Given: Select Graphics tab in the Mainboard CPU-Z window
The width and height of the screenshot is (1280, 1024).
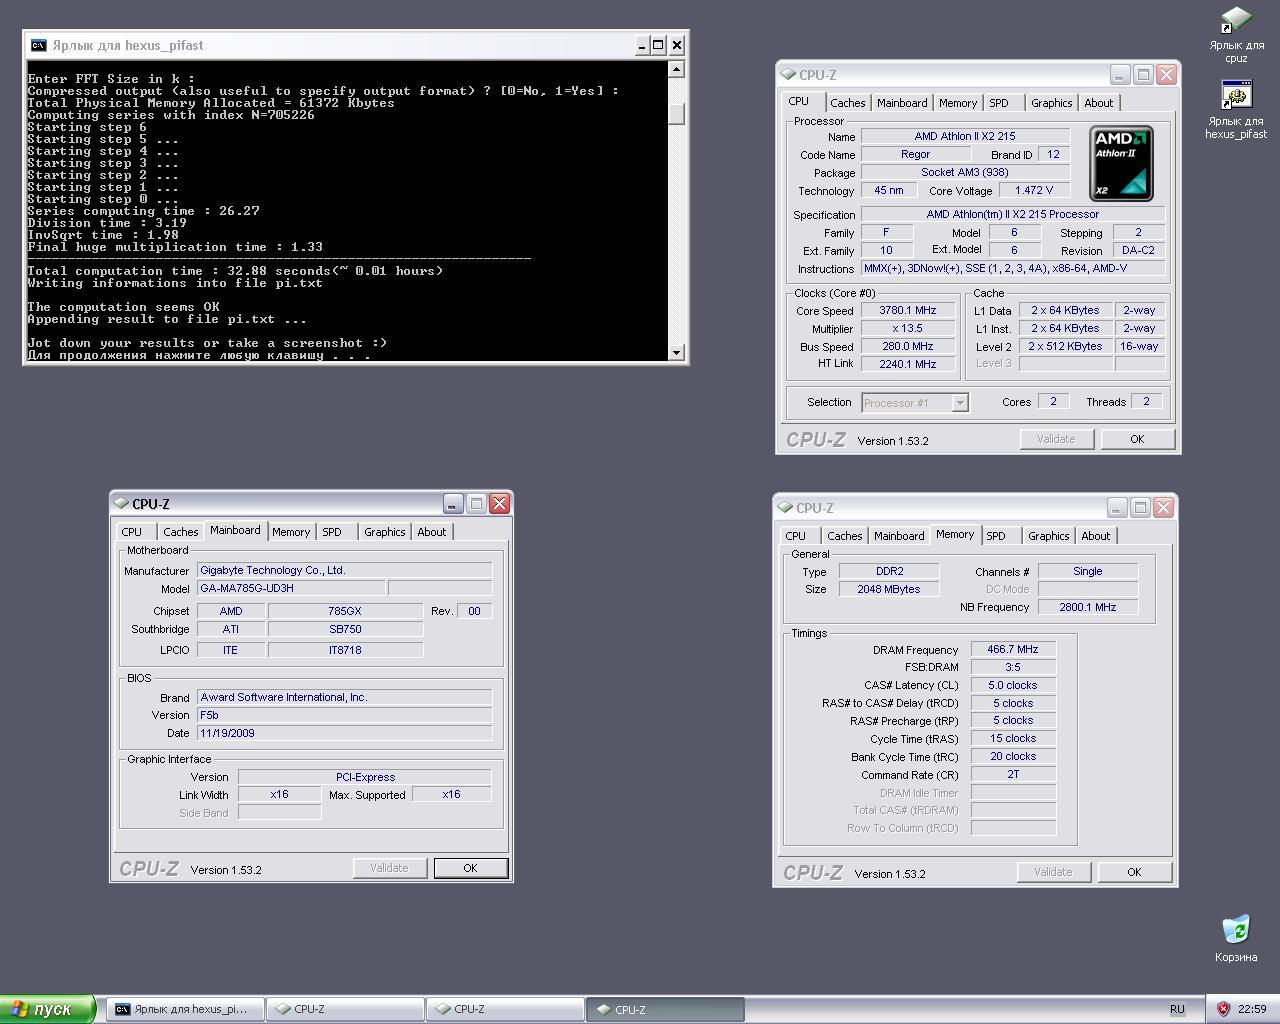Looking at the screenshot, I should pyautogui.click(x=384, y=532).
